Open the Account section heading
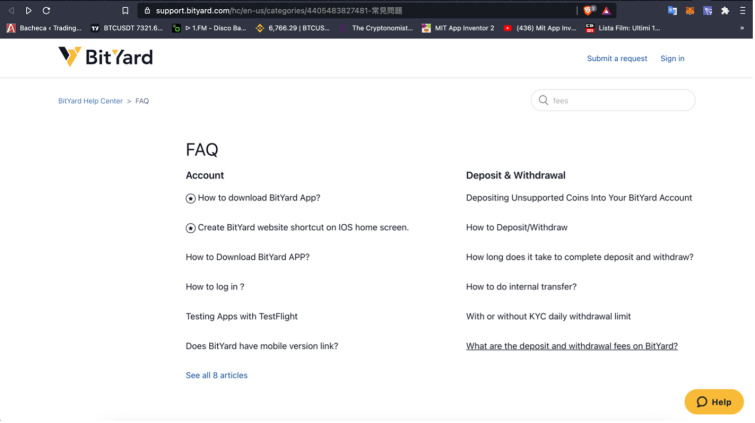 point(205,175)
